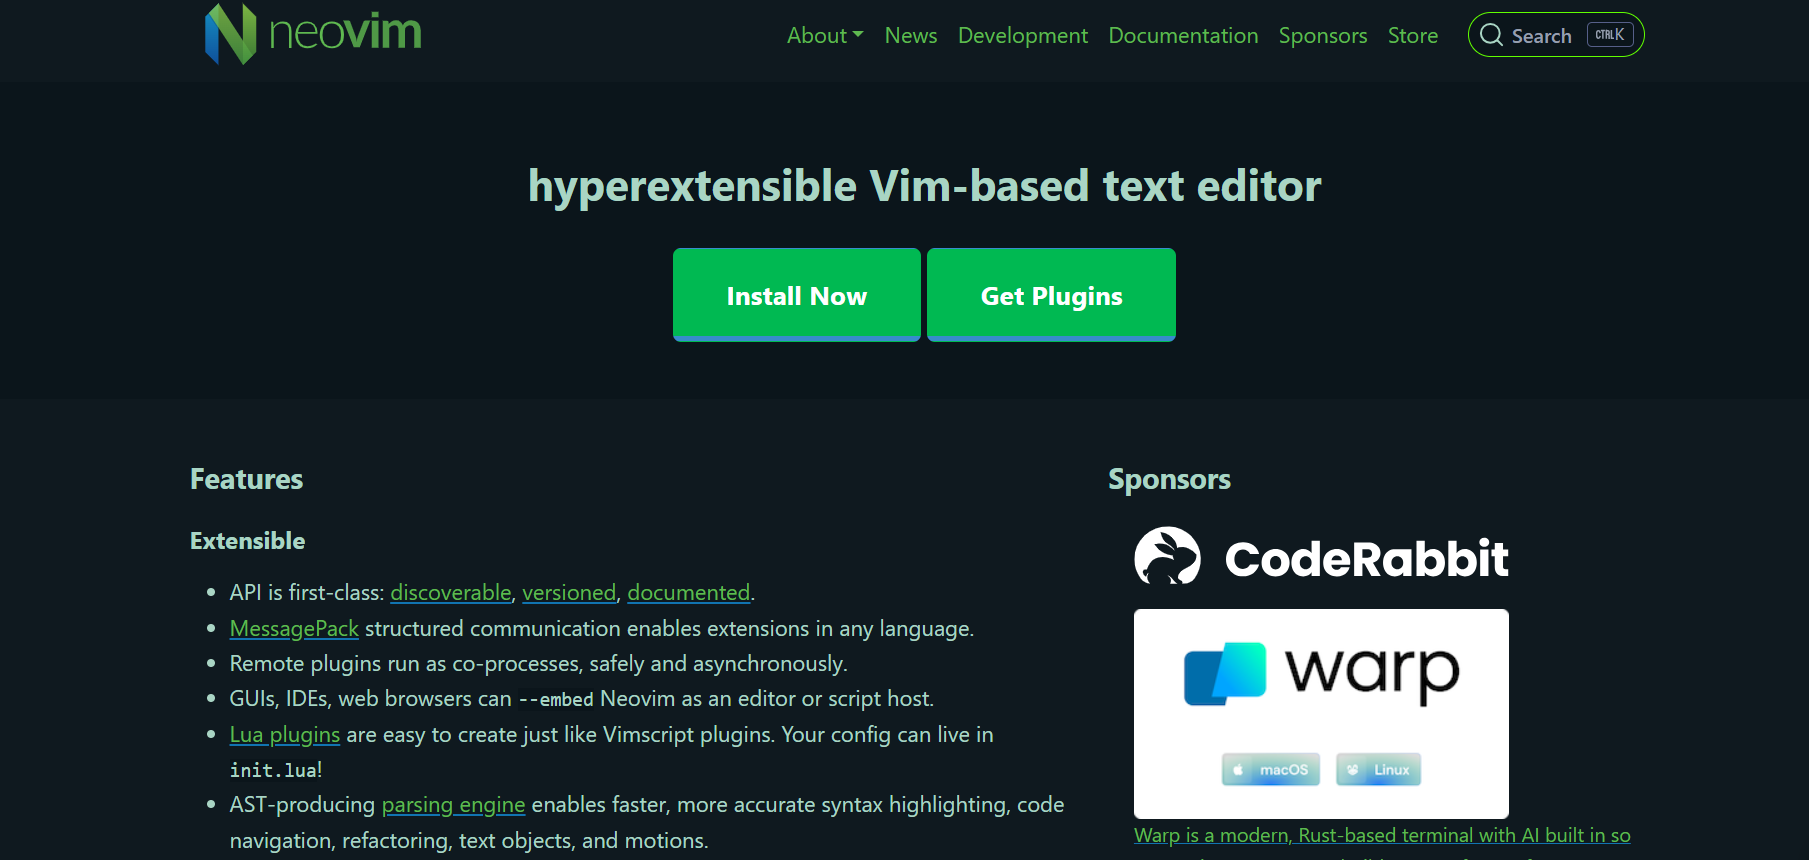
Task: Click the Search field in the header
Action: 1556,35
